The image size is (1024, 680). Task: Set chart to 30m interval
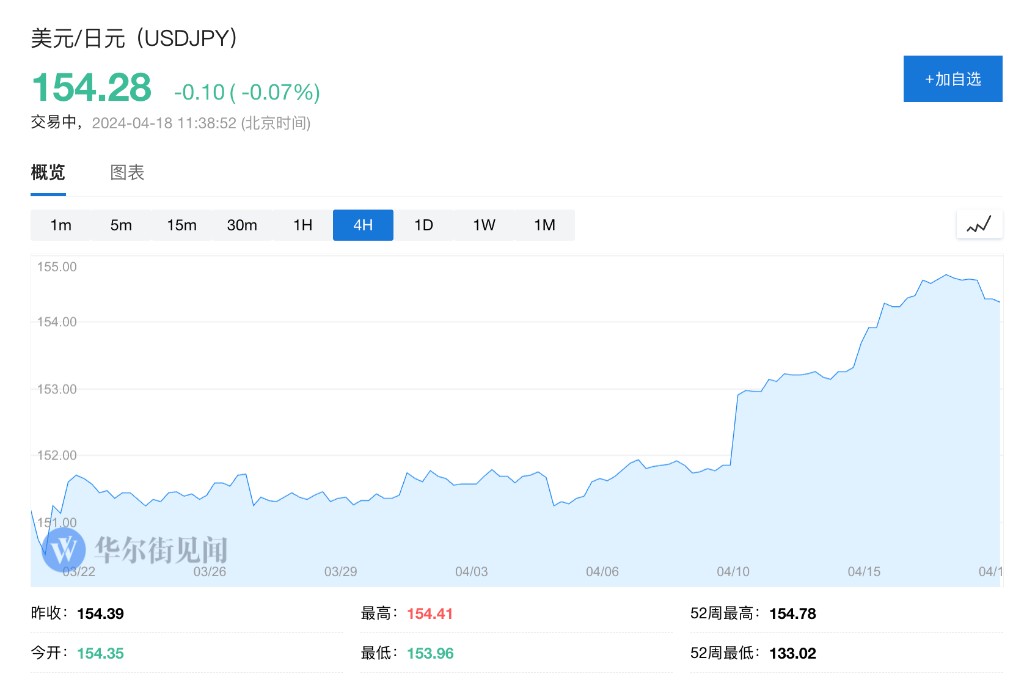(x=242, y=225)
